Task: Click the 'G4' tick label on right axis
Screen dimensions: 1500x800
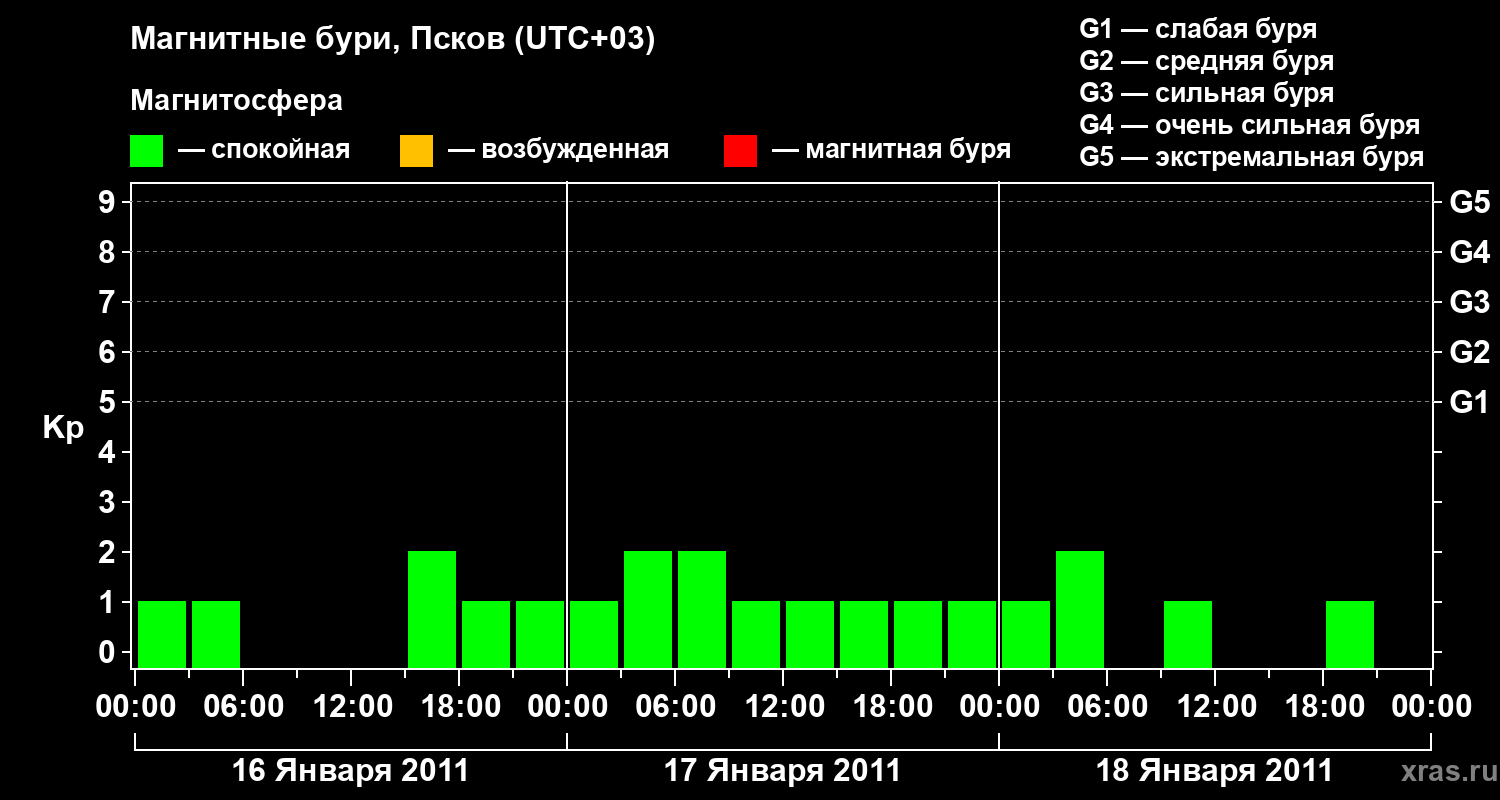Action: (x=1469, y=252)
